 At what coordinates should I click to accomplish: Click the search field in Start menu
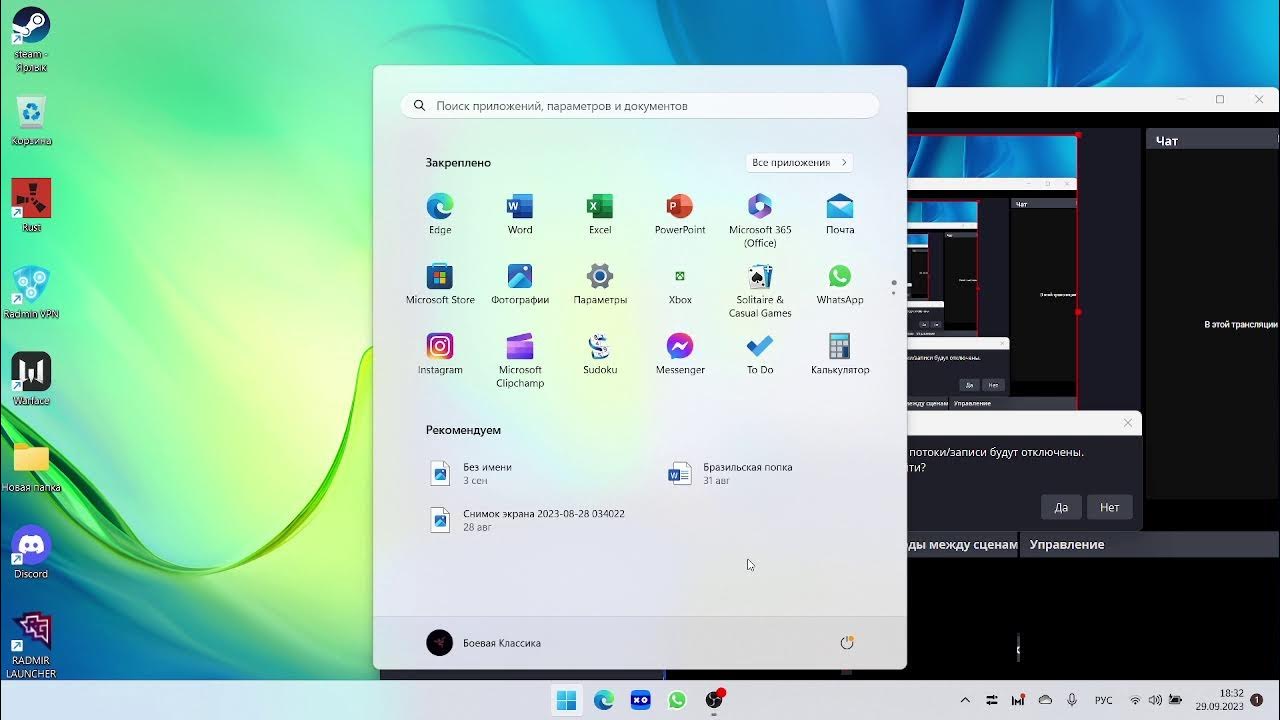640,105
